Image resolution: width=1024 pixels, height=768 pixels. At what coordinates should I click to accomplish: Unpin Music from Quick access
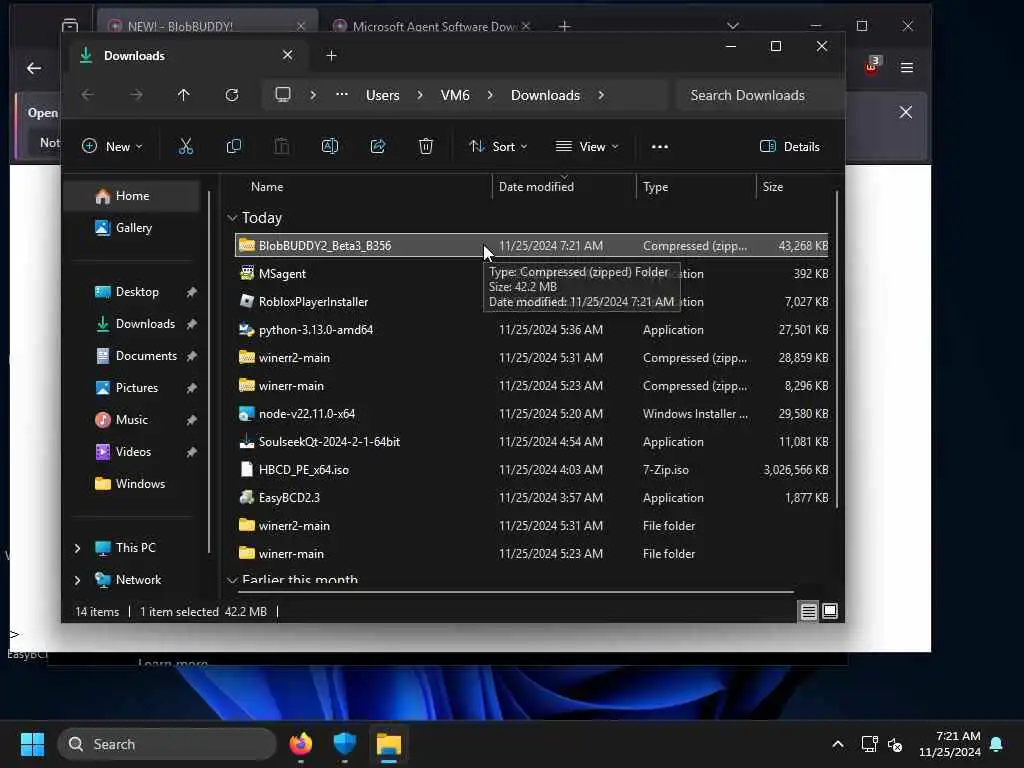(x=191, y=420)
